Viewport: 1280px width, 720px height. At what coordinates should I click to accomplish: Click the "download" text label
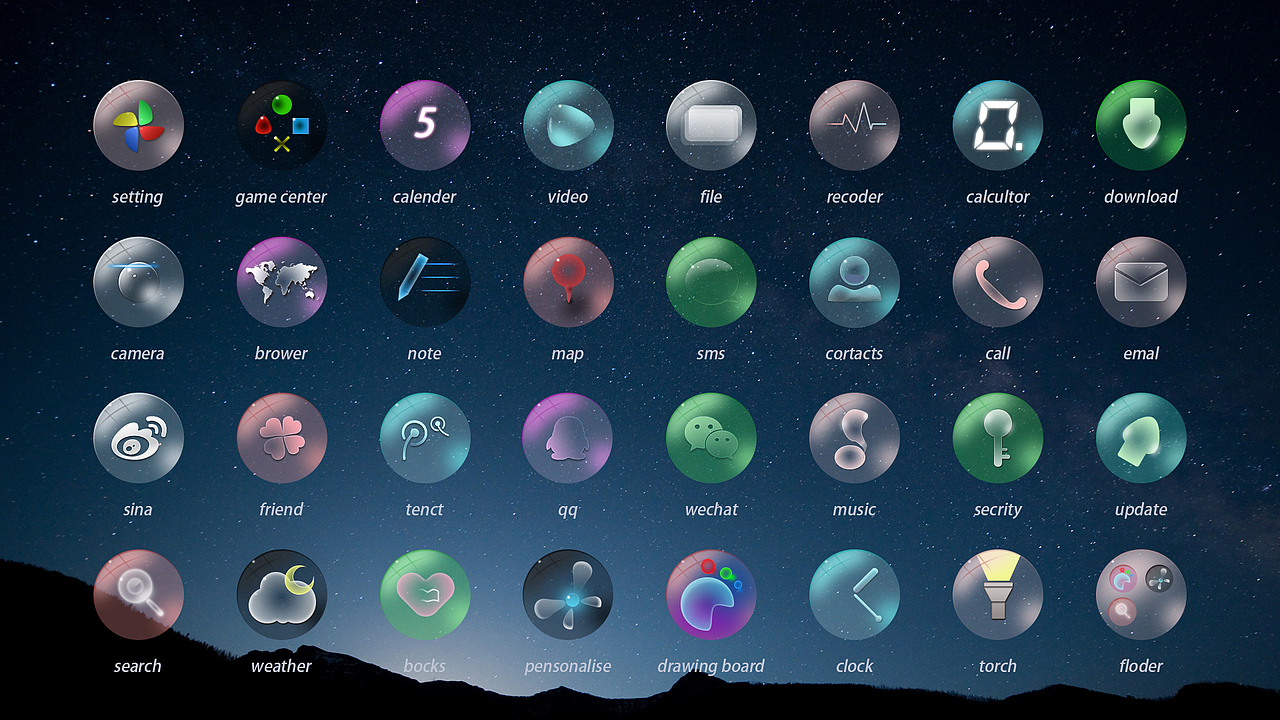click(1141, 197)
